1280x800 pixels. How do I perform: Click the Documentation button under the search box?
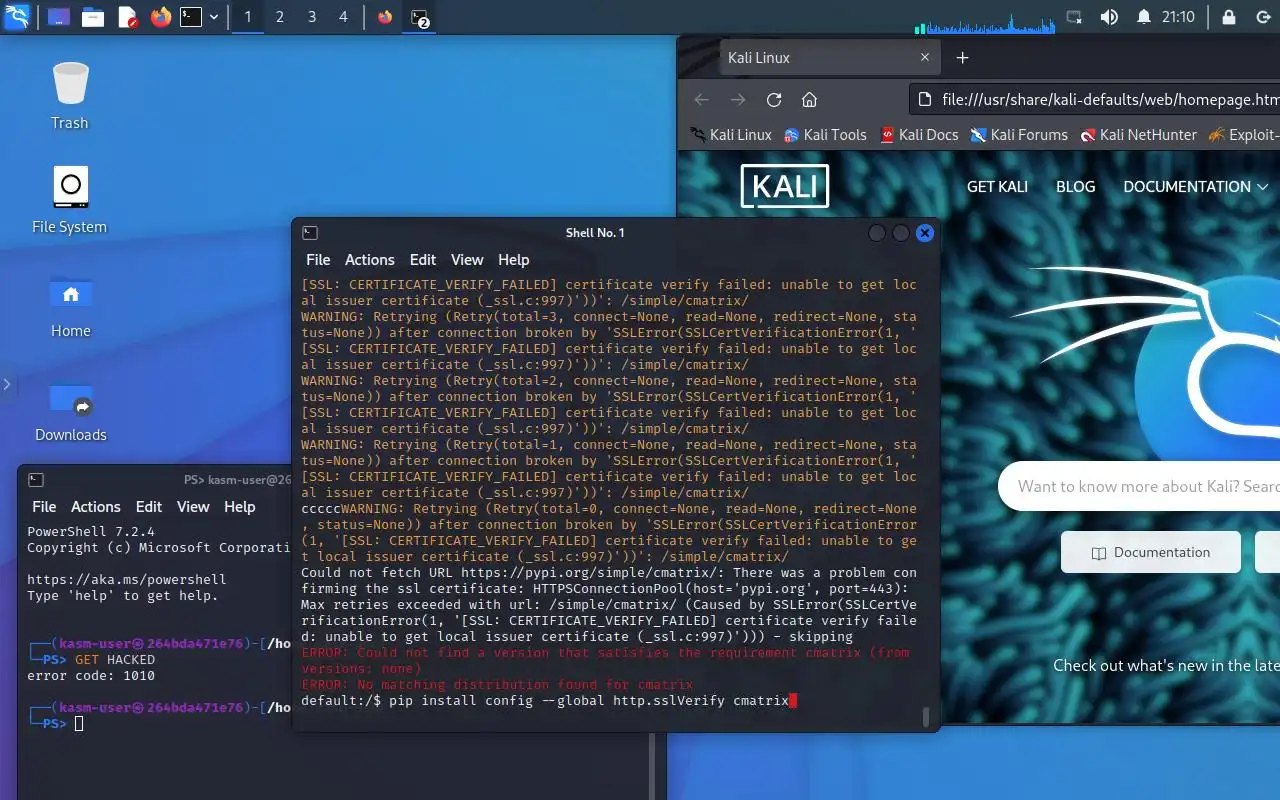[x=1151, y=552]
